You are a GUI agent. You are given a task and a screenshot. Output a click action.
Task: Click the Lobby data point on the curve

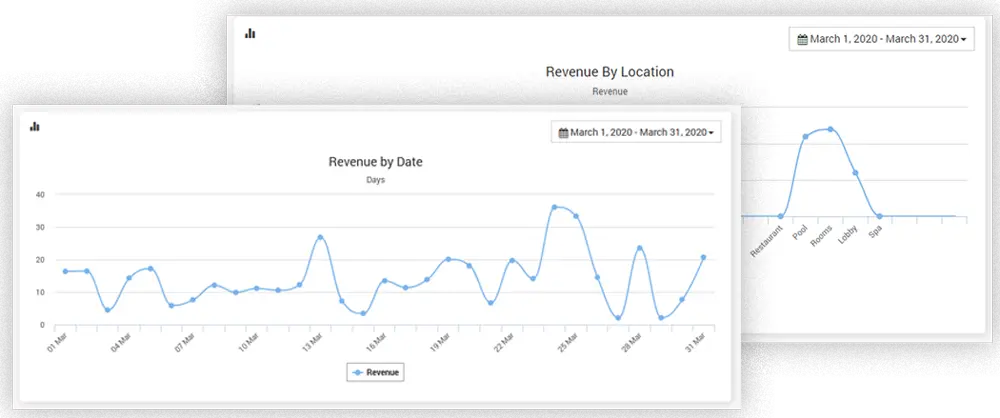855,172
